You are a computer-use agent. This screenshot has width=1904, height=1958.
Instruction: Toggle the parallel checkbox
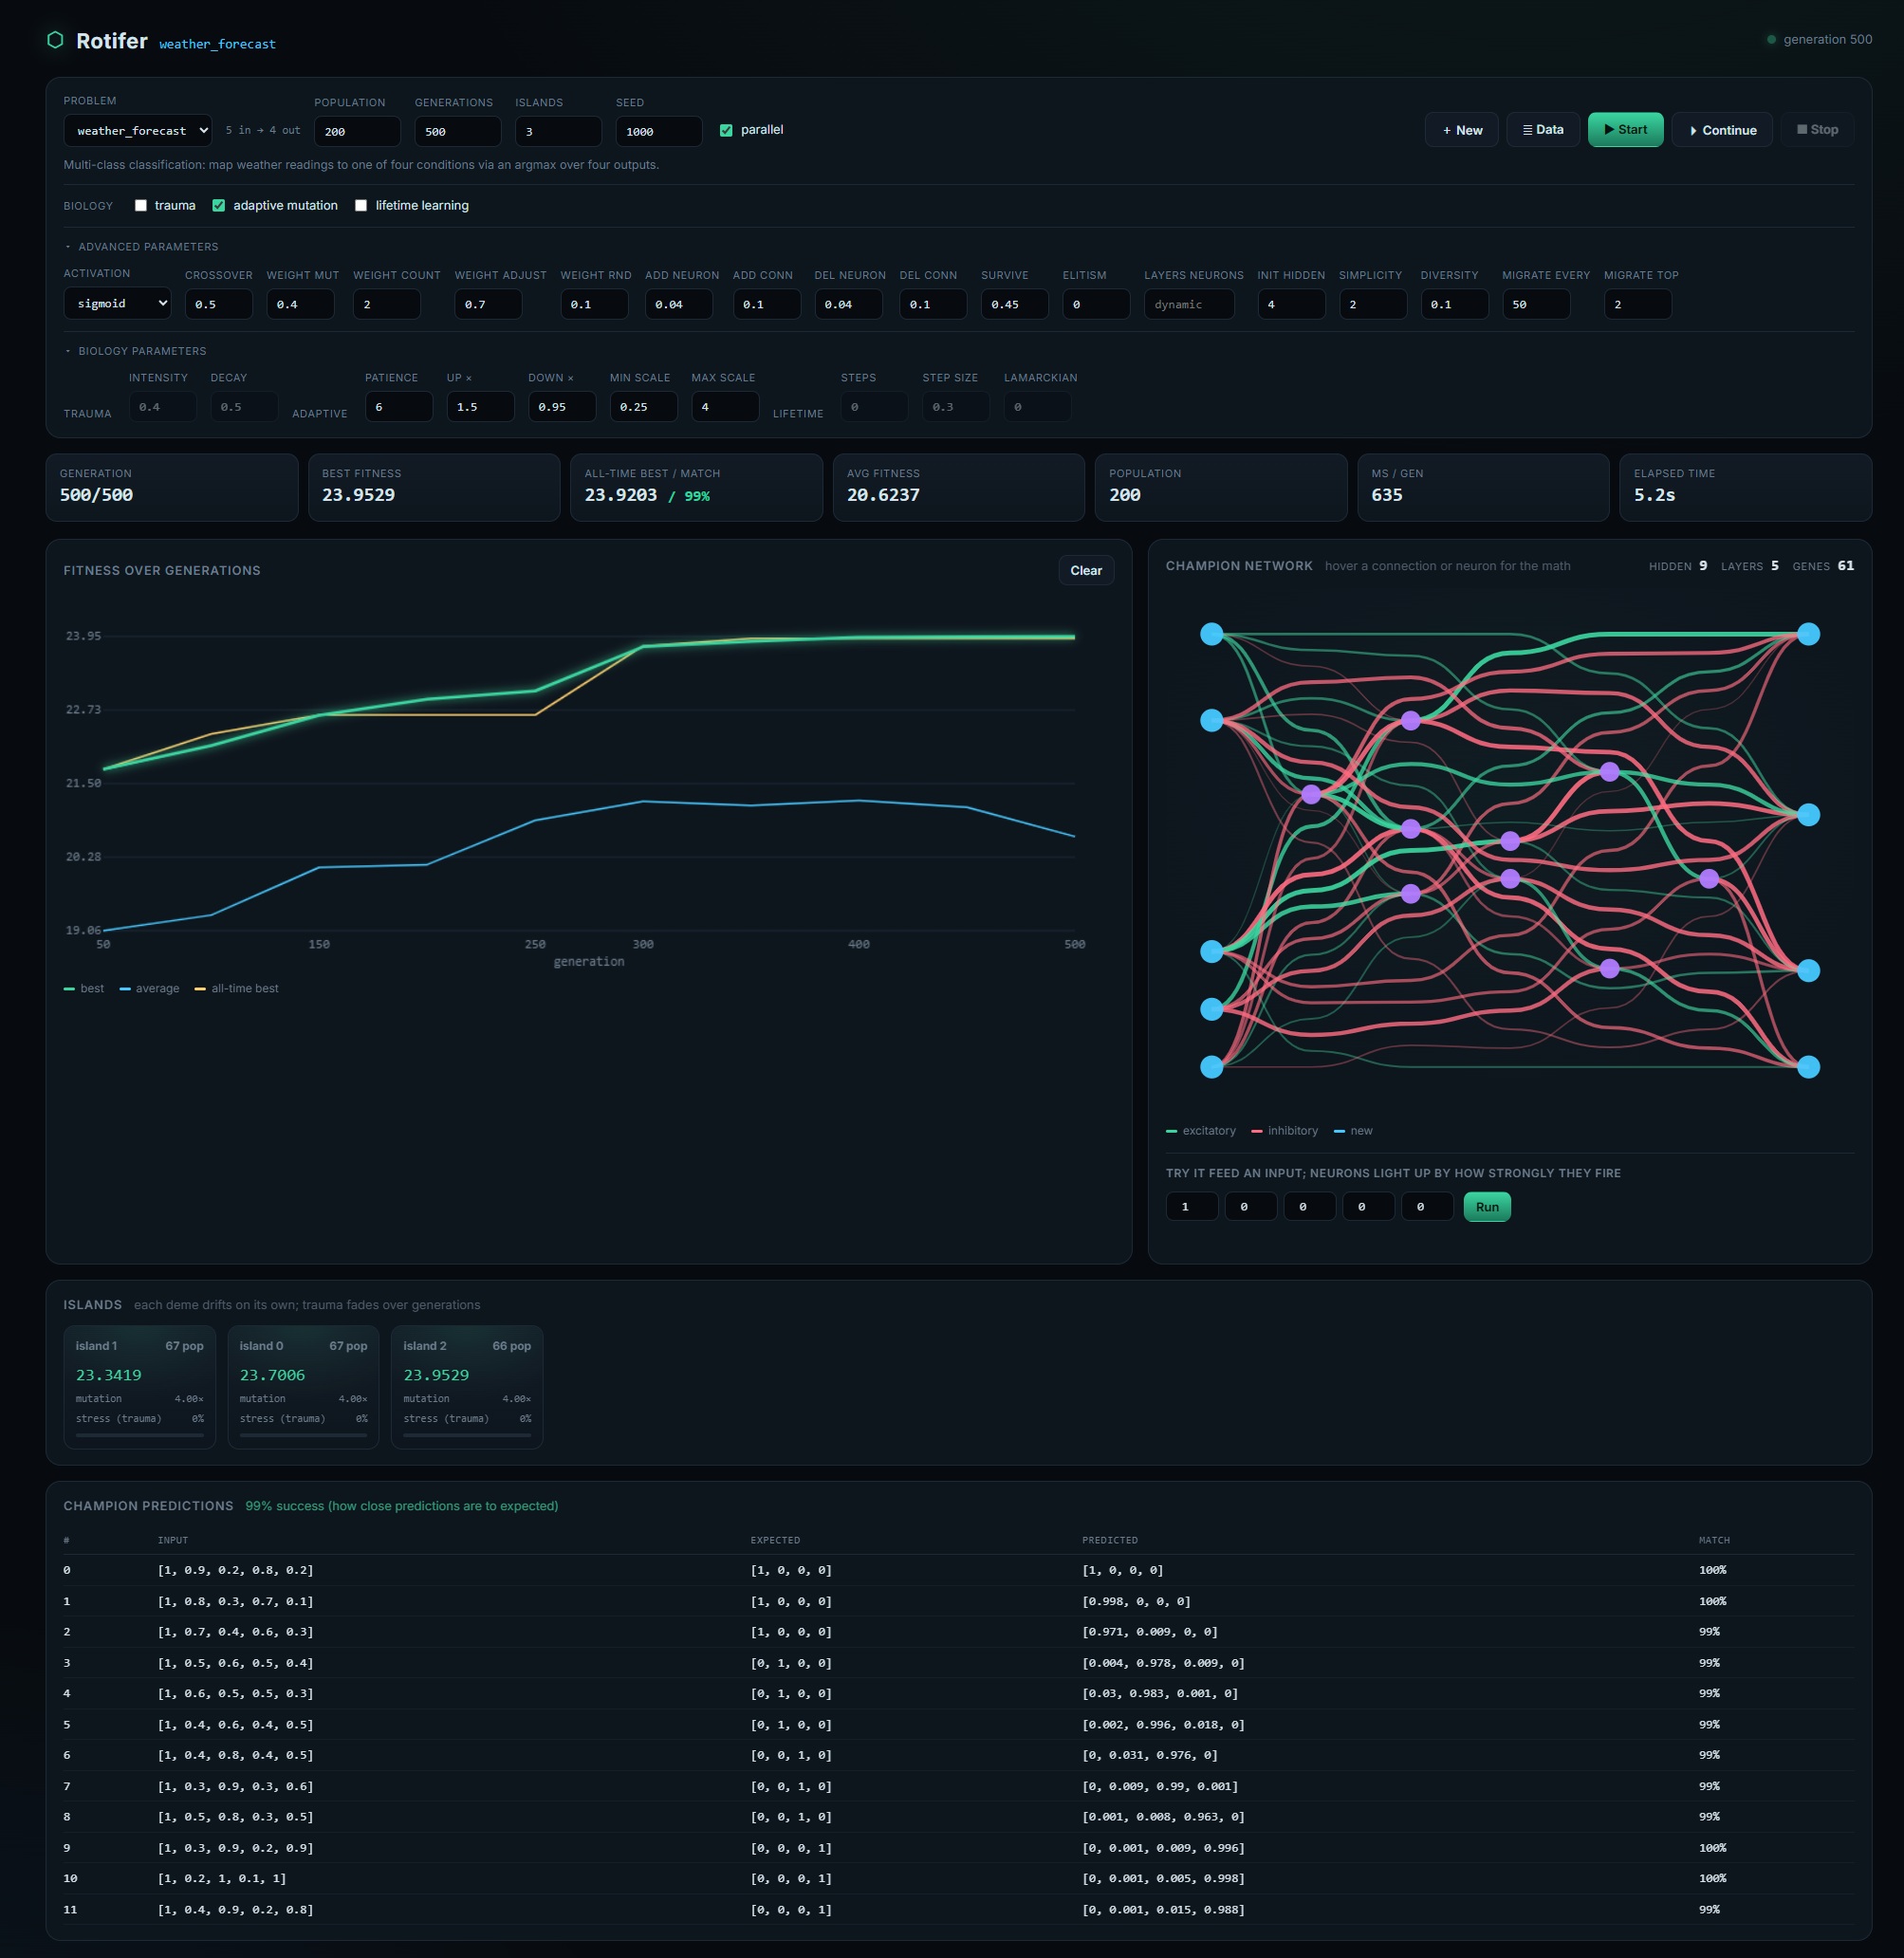click(x=726, y=130)
